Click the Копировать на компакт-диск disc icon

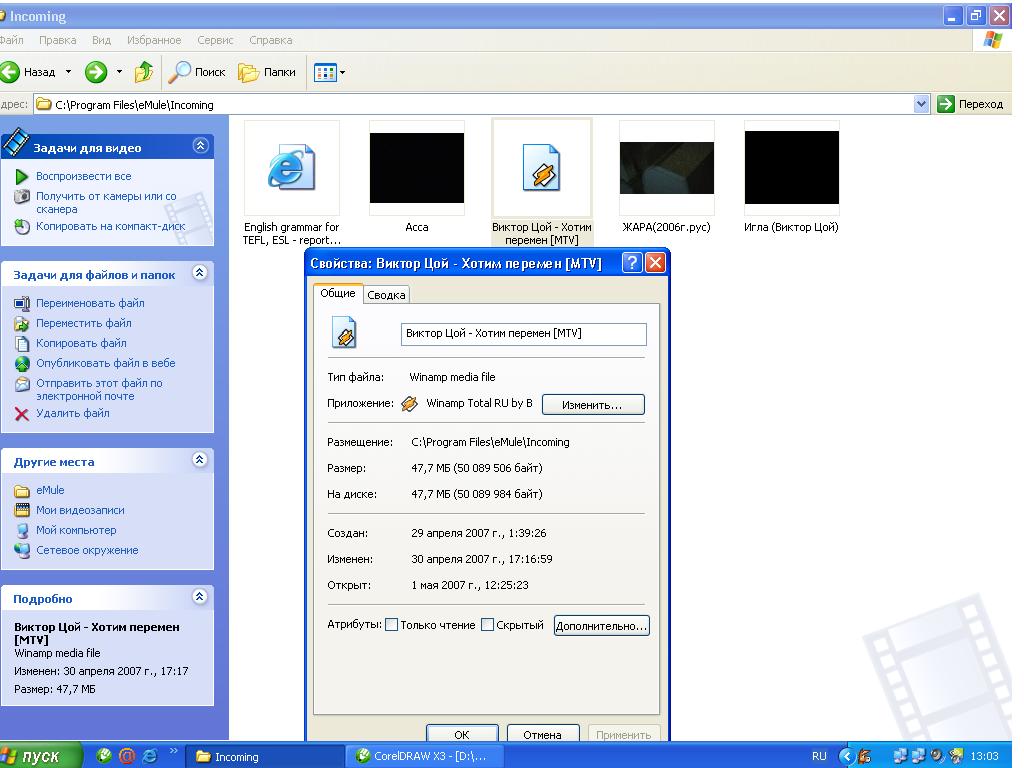[22, 227]
